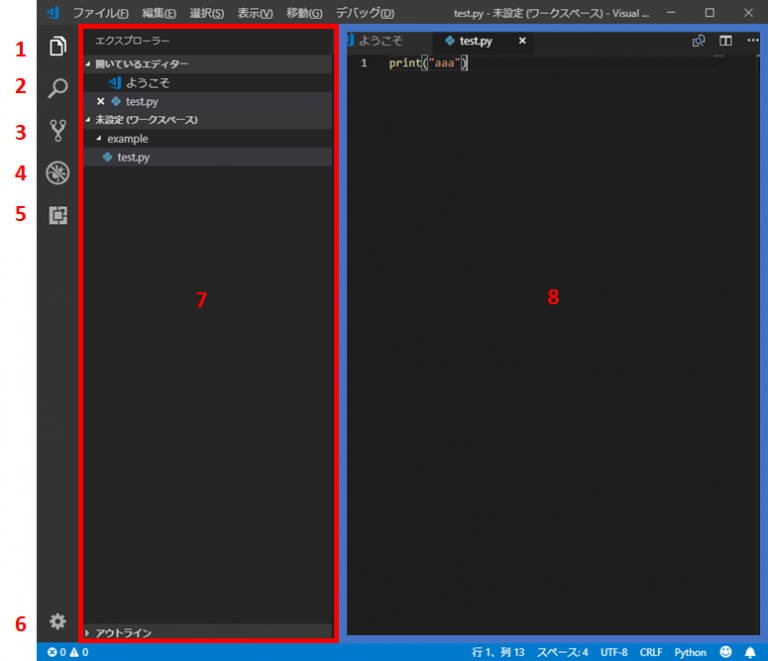Click the 行 1、列 13 cursor position indicator
The height and width of the screenshot is (661, 768).
(498, 652)
